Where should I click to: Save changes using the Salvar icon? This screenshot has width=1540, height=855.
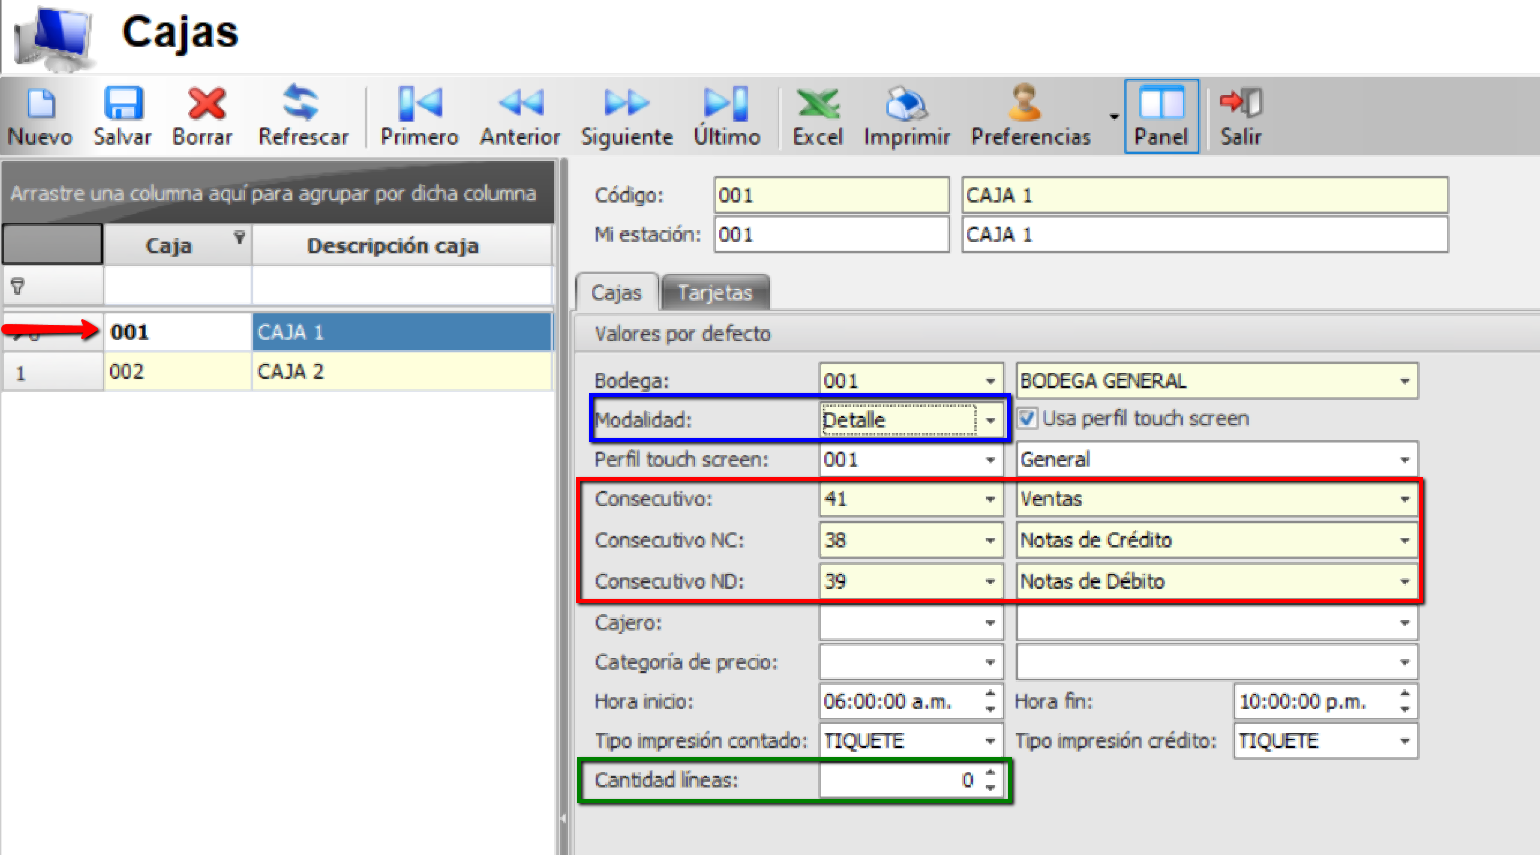(x=122, y=113)
